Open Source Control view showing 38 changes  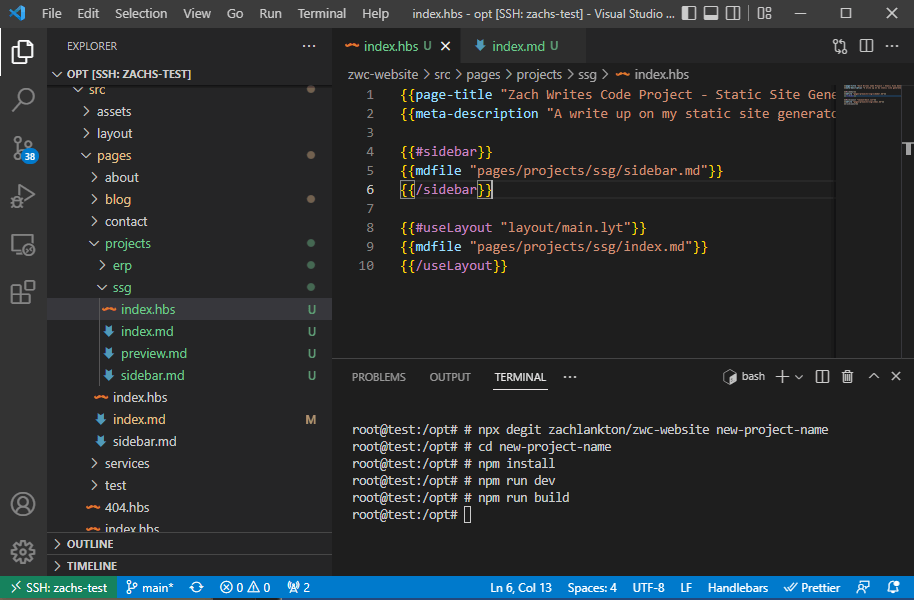coord(22,148)
